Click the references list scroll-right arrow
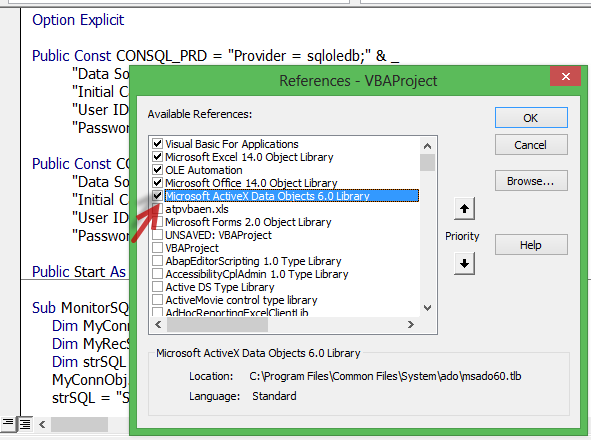Viewport: 591px width, 440px height. 411,324
